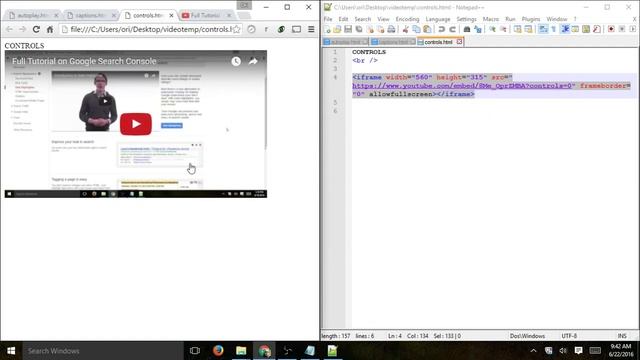Close the controls.html tab in Notepad++
Viewport: 640px width, 360px height.
(x=459, y=42)
